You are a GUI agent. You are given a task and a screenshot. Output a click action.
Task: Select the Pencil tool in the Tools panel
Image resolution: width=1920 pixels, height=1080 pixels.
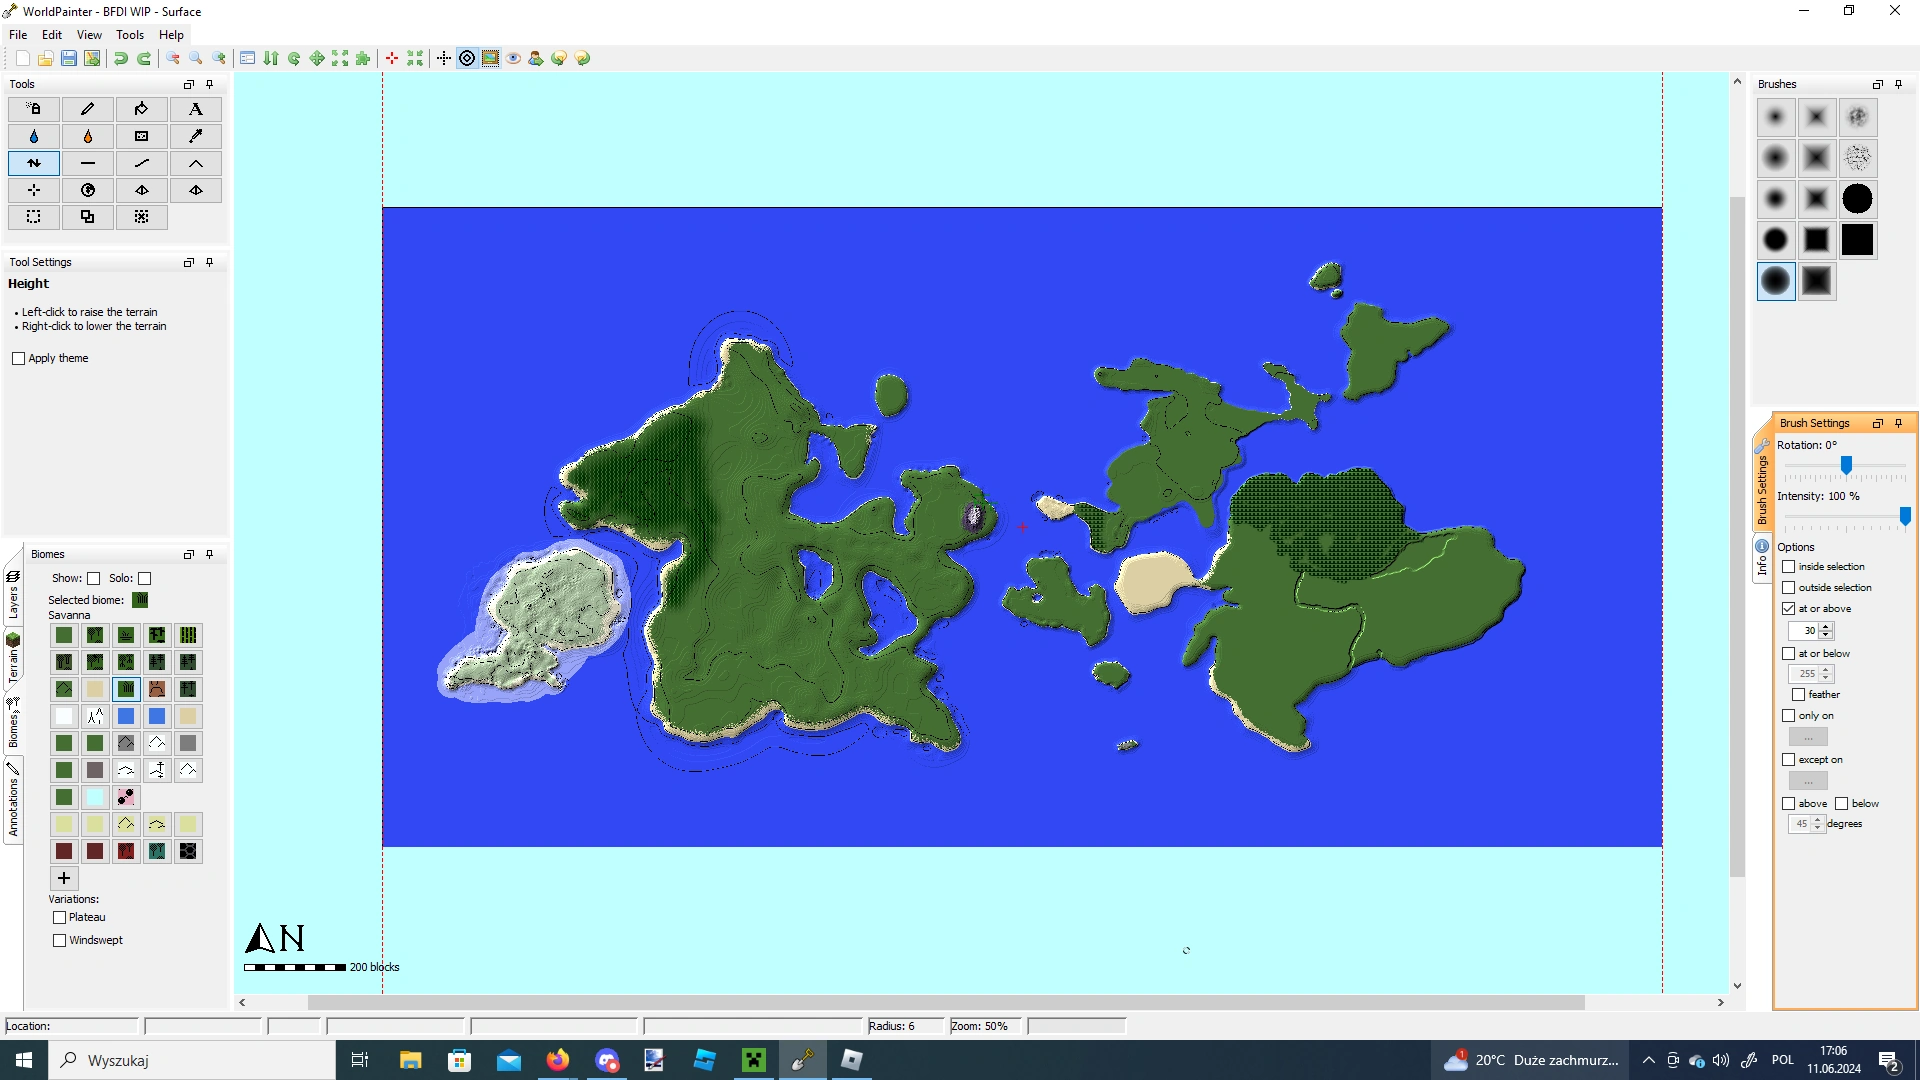point(88,109)
